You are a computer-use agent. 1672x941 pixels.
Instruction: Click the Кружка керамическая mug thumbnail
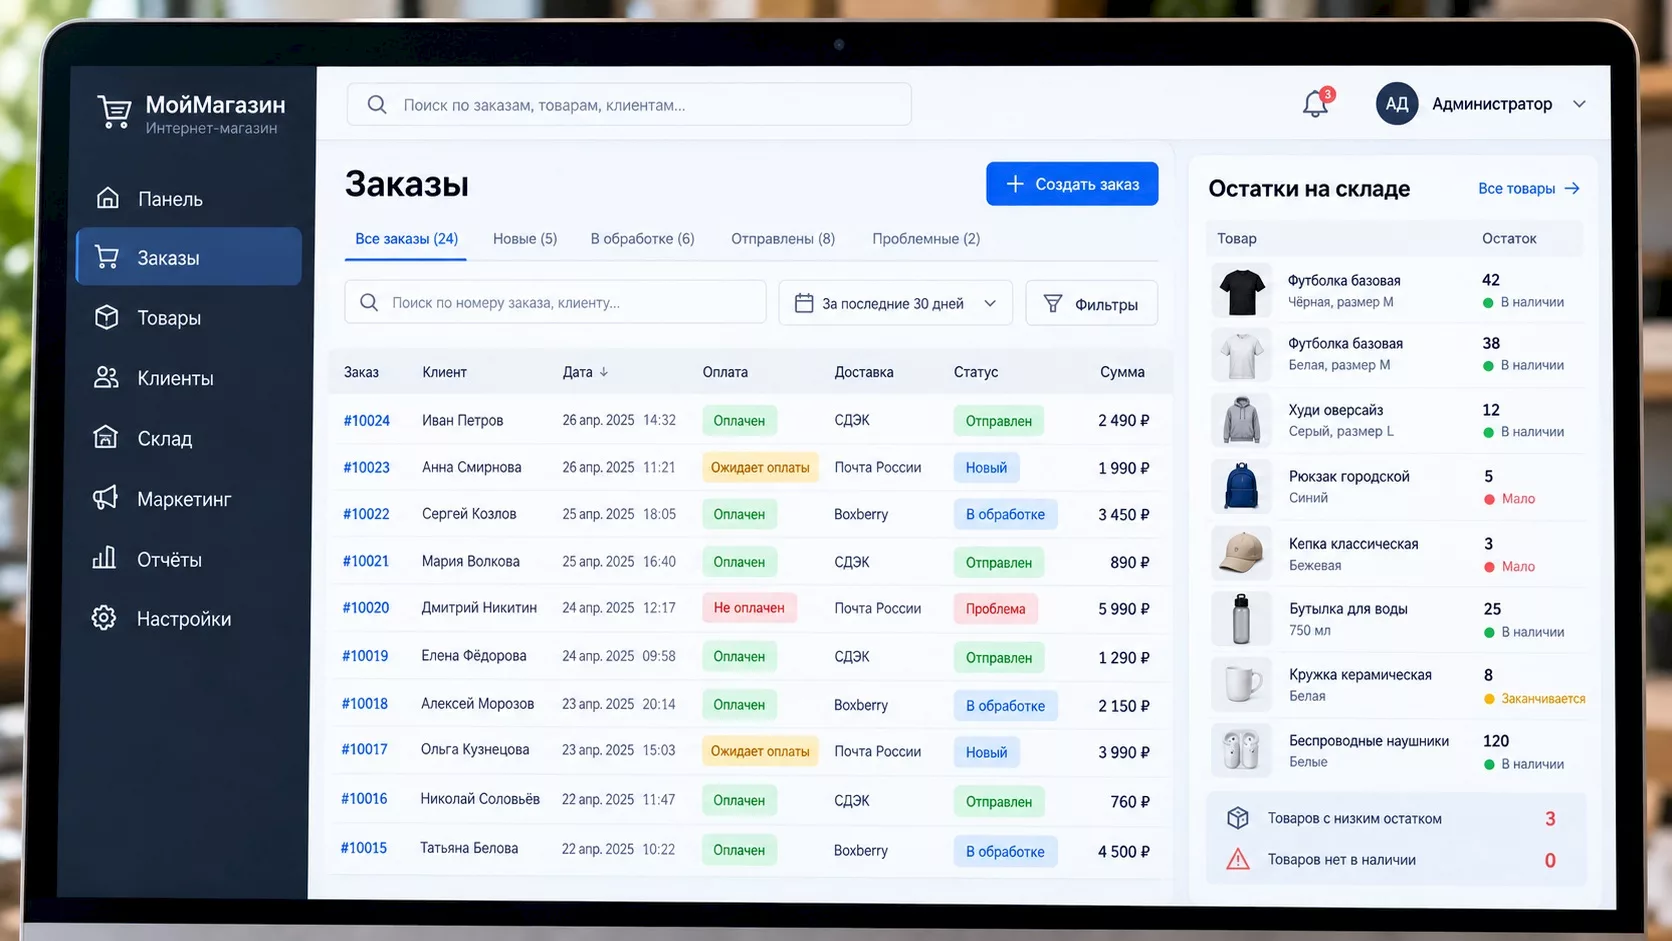point(1242,684)
